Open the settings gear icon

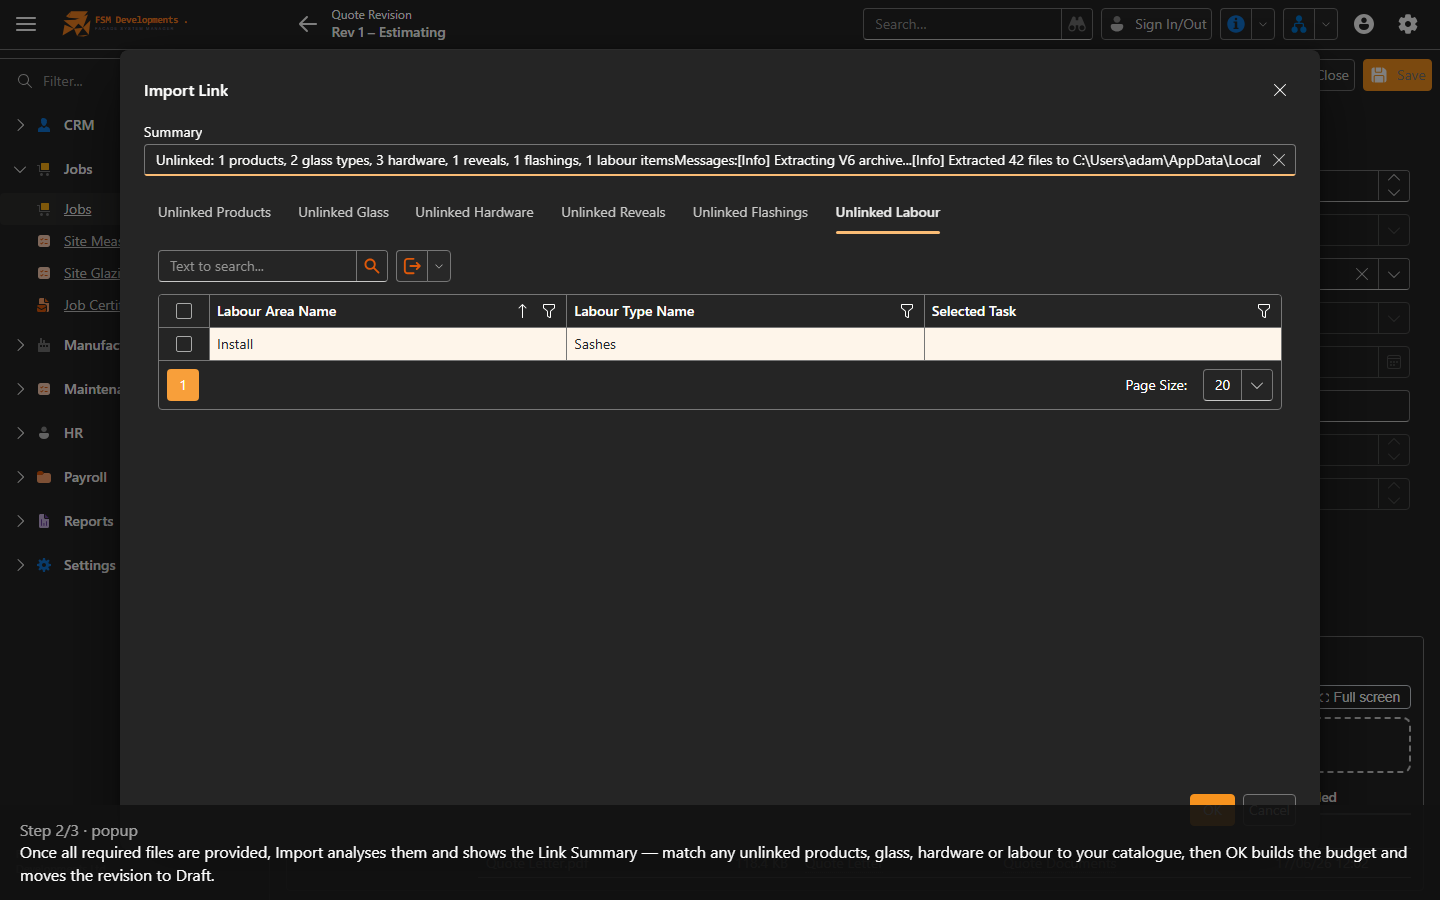1408,24
